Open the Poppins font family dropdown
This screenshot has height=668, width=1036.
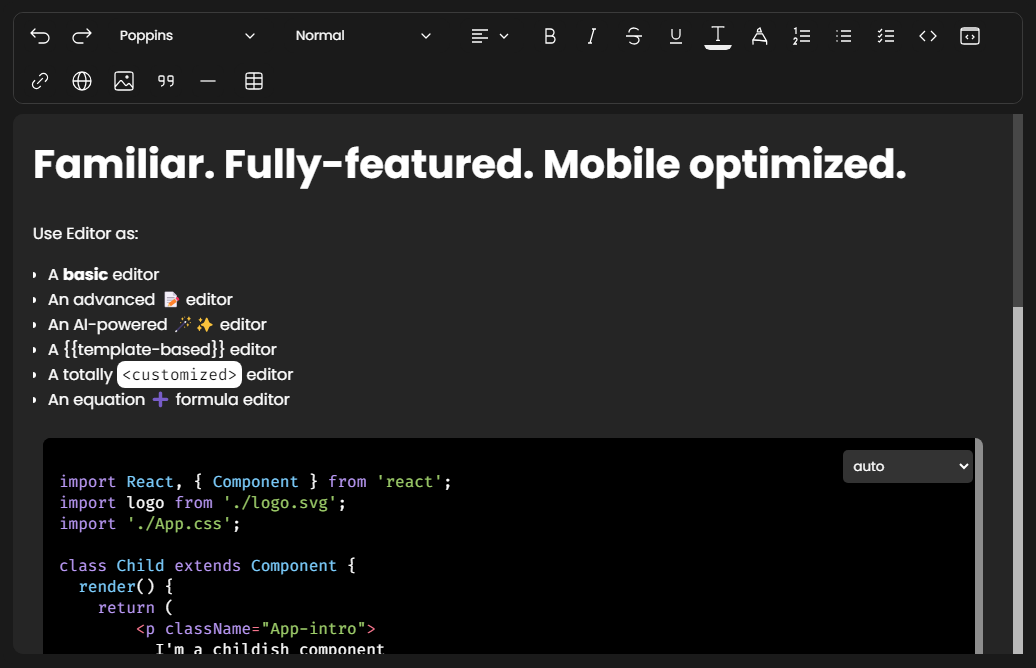pos(187,36)
